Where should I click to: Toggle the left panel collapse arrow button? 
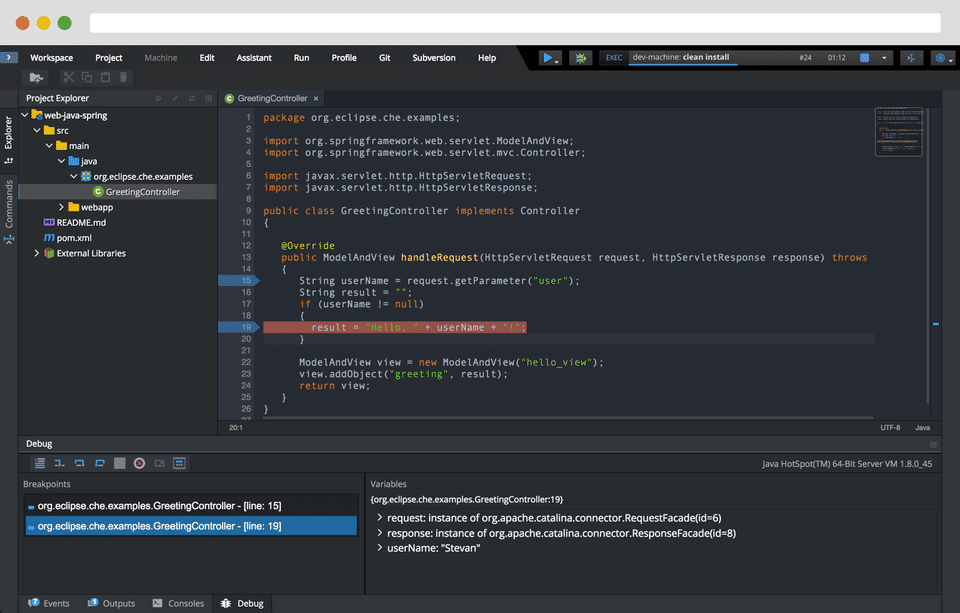coord(9,58)
